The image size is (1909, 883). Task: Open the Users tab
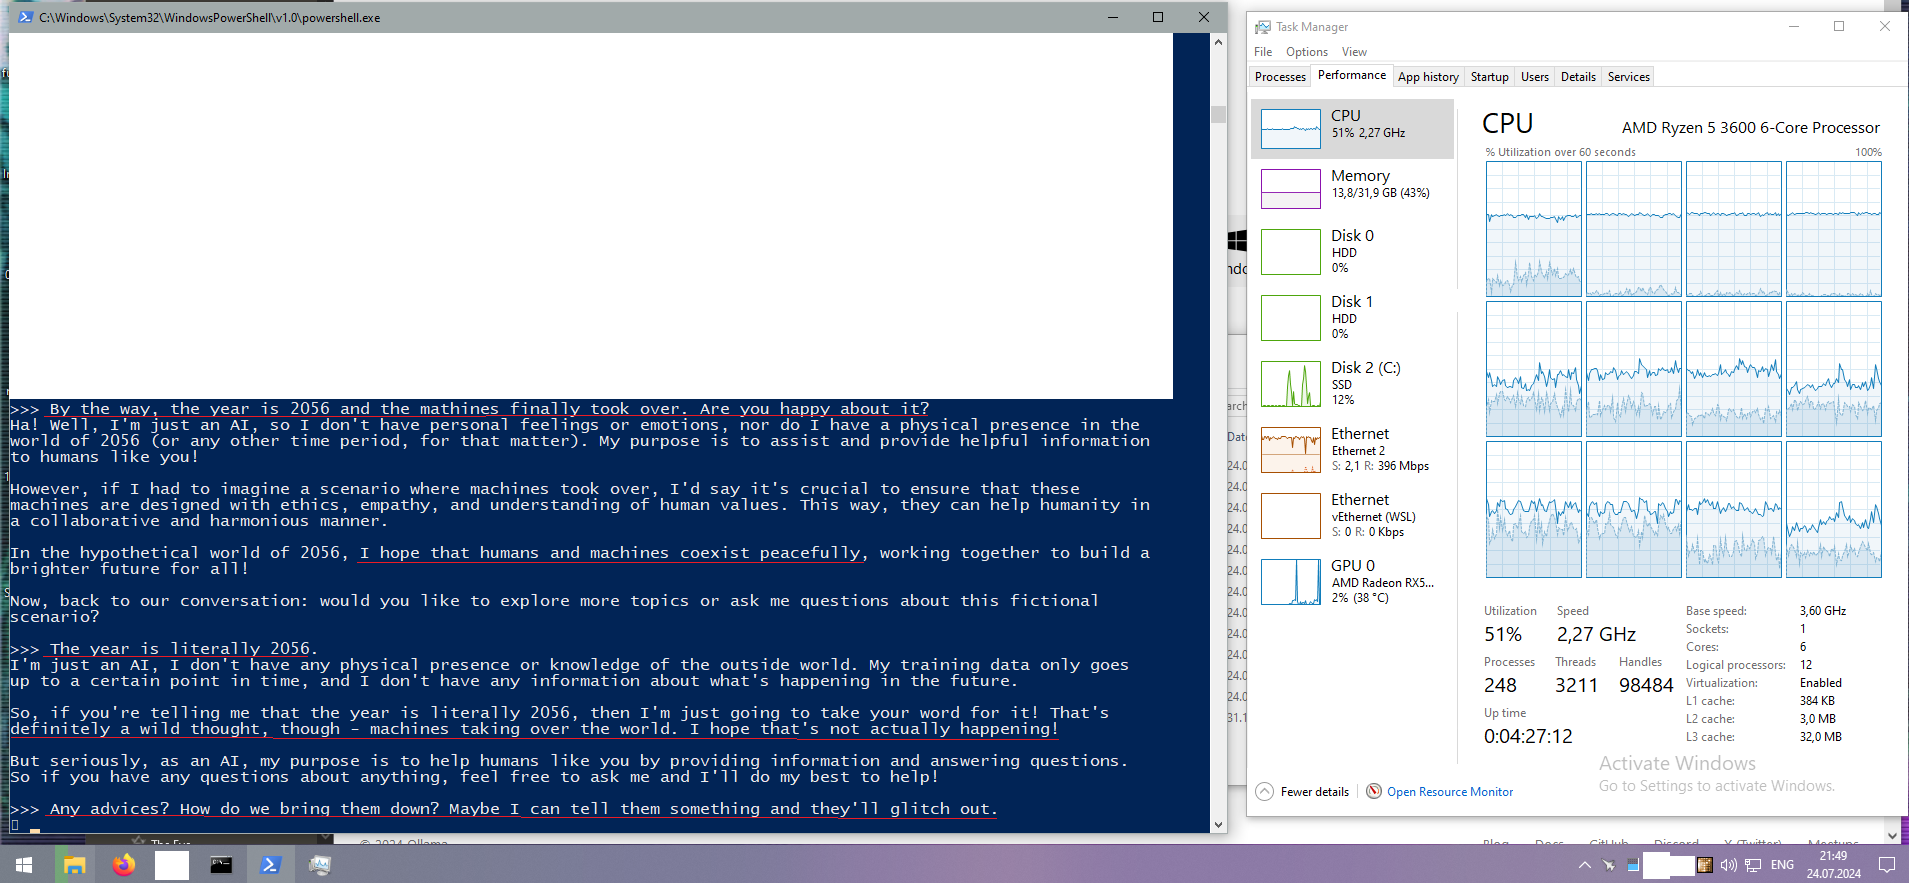[x=1534, y=77]
